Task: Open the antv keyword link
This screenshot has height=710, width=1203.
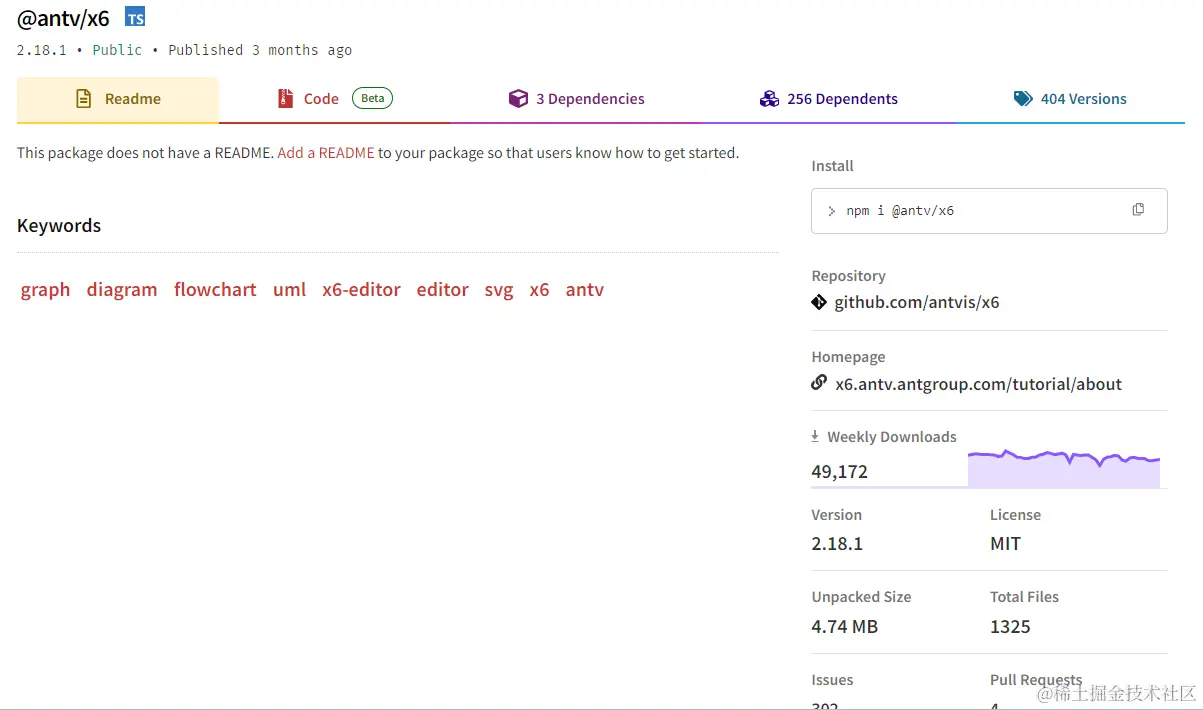Action: coord(585,290)
